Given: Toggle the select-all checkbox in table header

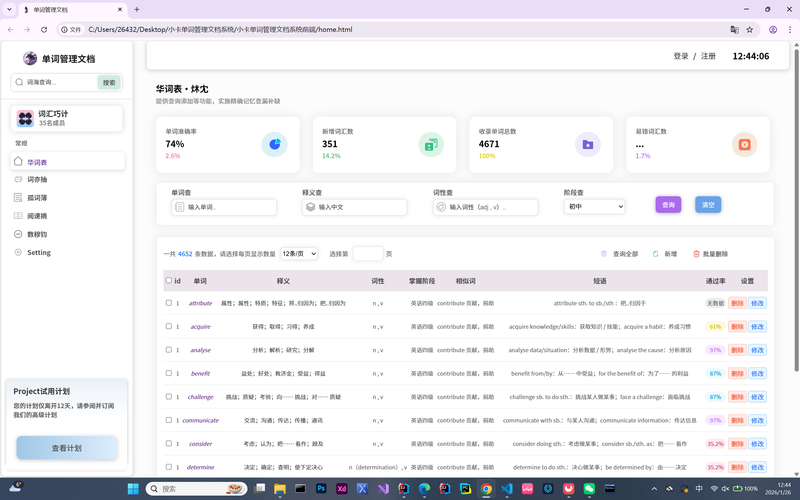Looking at the screenshot, I should click(x=169, y=281).
